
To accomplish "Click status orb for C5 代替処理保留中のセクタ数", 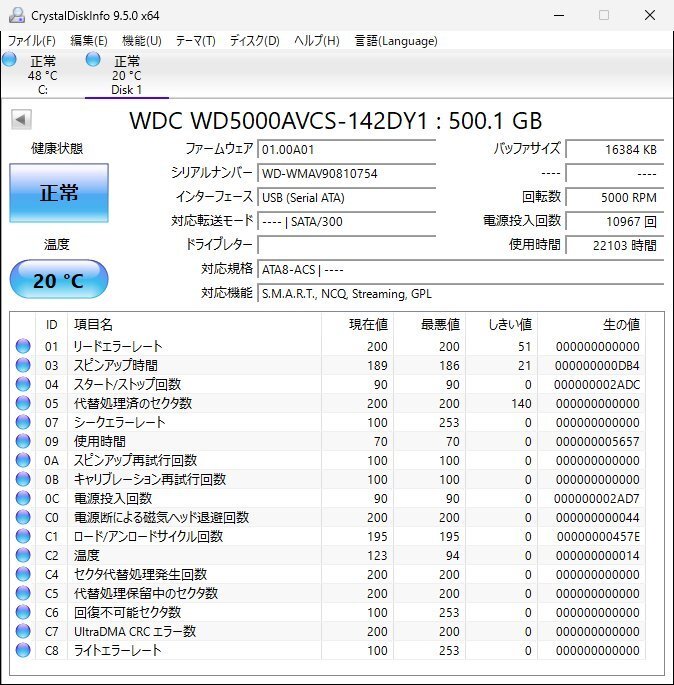I will click(x=23, y=593).
